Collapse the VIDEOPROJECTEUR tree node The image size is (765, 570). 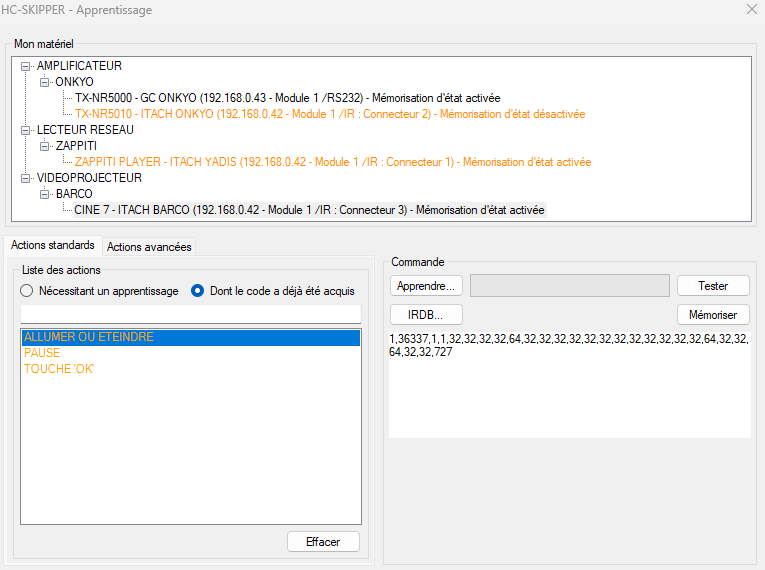(x=25, y=178)
